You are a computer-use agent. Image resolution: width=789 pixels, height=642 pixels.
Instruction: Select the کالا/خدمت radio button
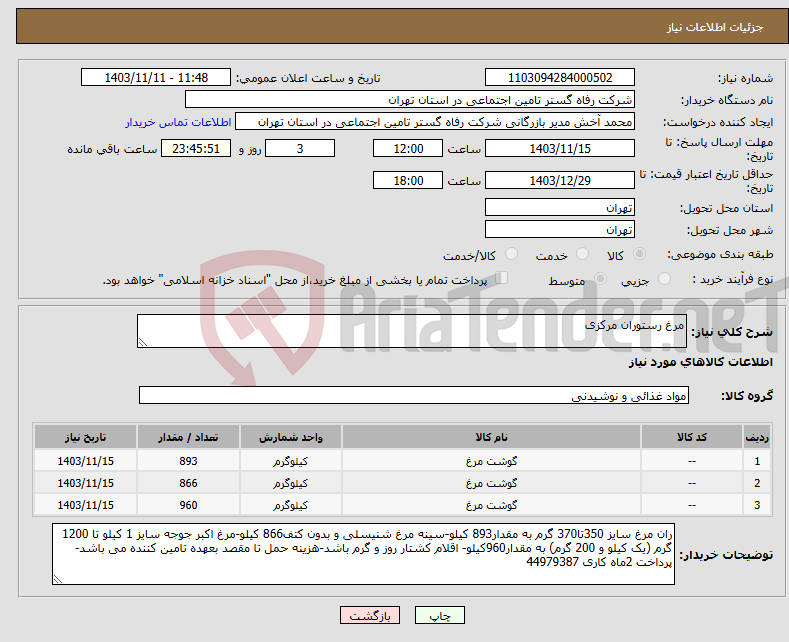click(x=511, y=254)
